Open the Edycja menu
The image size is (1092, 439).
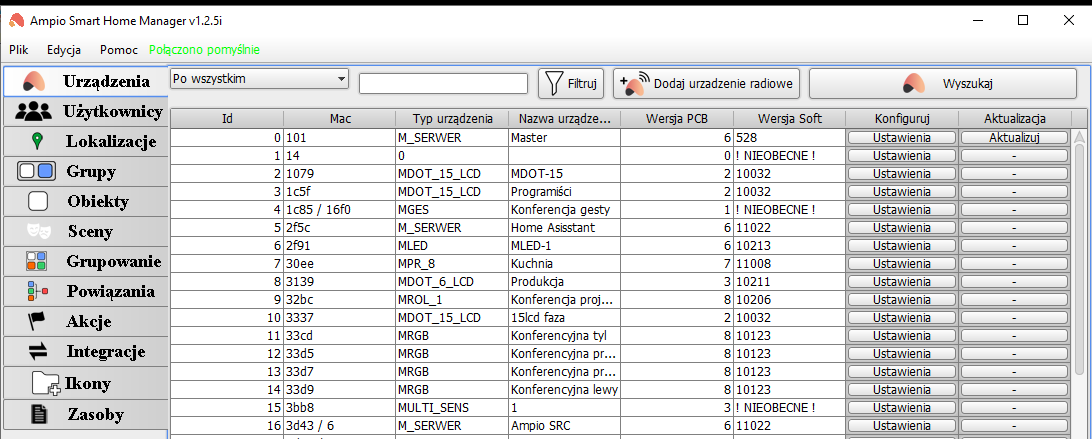[x=64, y=50]
